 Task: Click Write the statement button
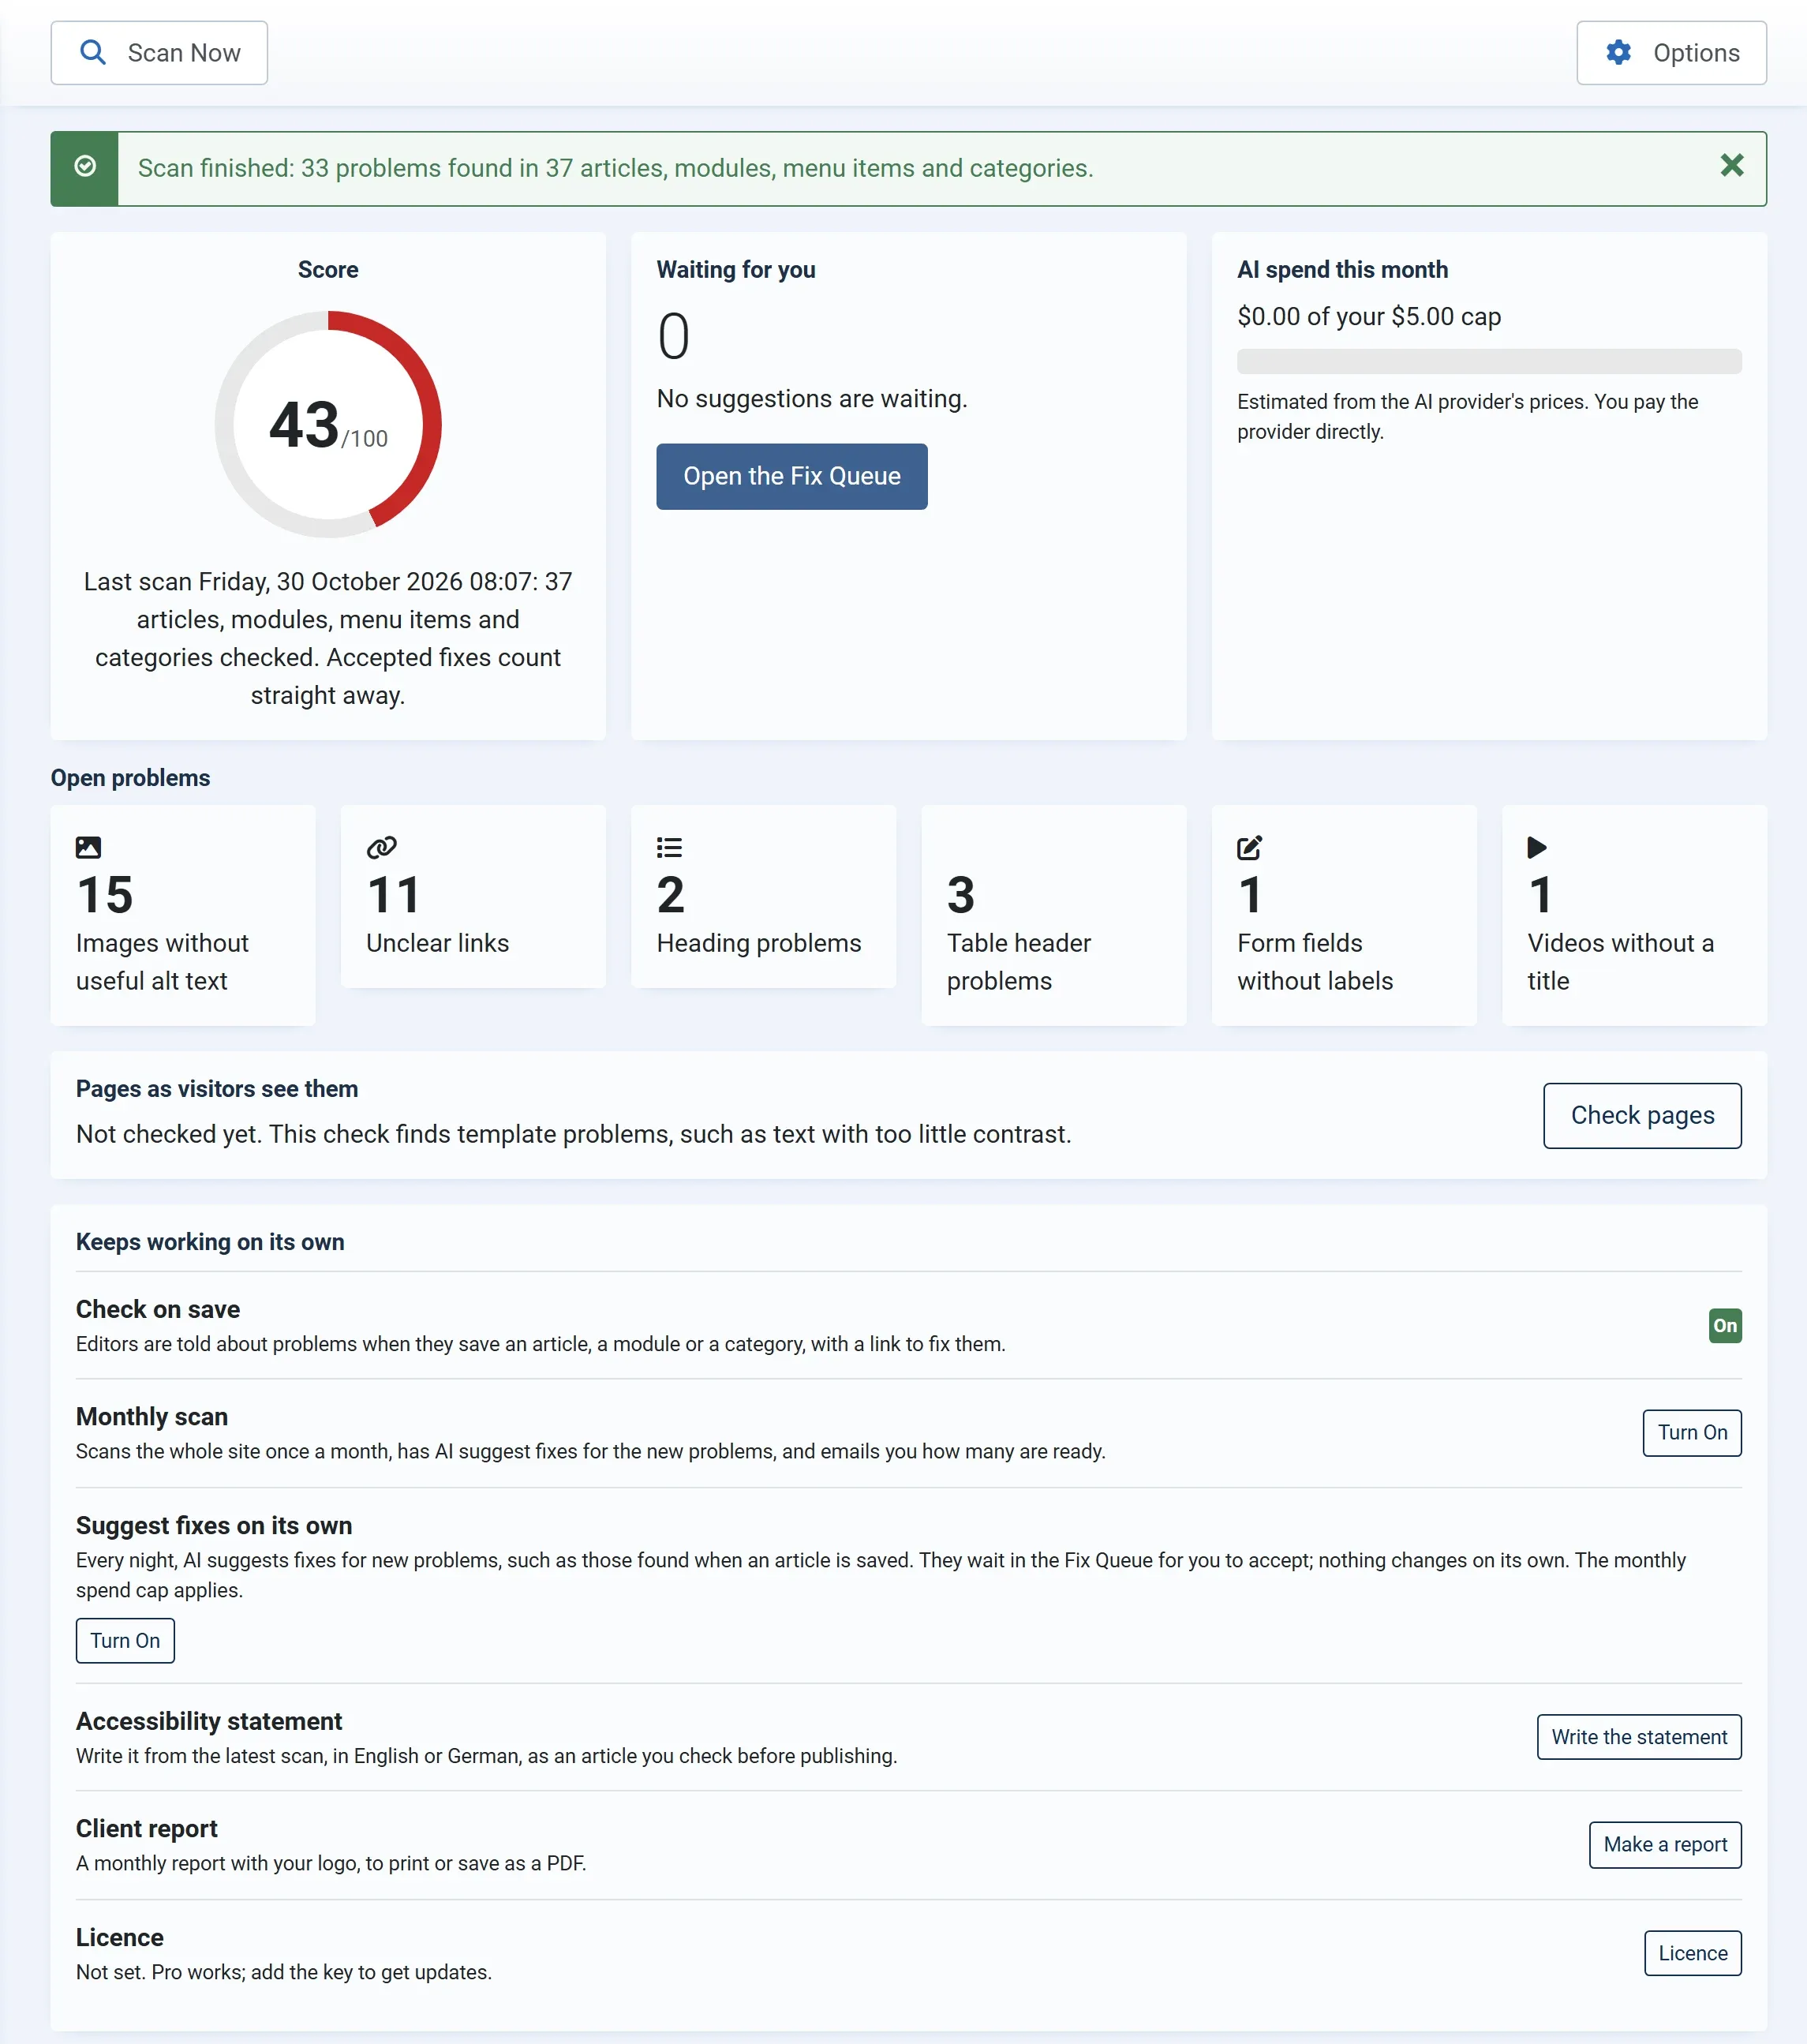click(x=1638, y=1737)
